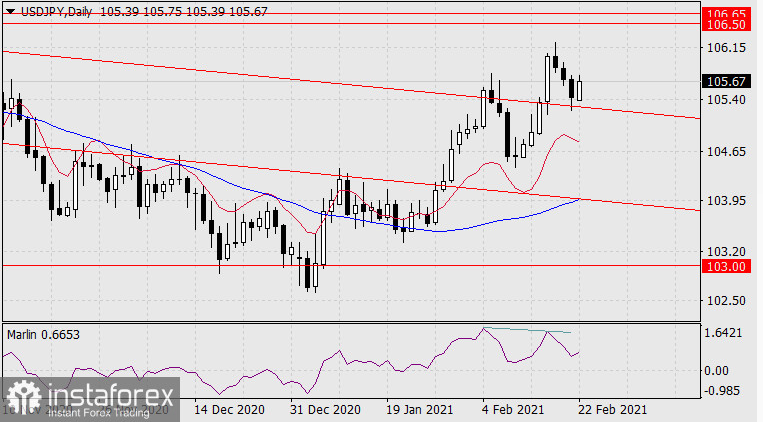Select the 103.00 red support level label
The height and width of the screenshot is (422, 763).
pyautogui.click(x=726, y=266)
